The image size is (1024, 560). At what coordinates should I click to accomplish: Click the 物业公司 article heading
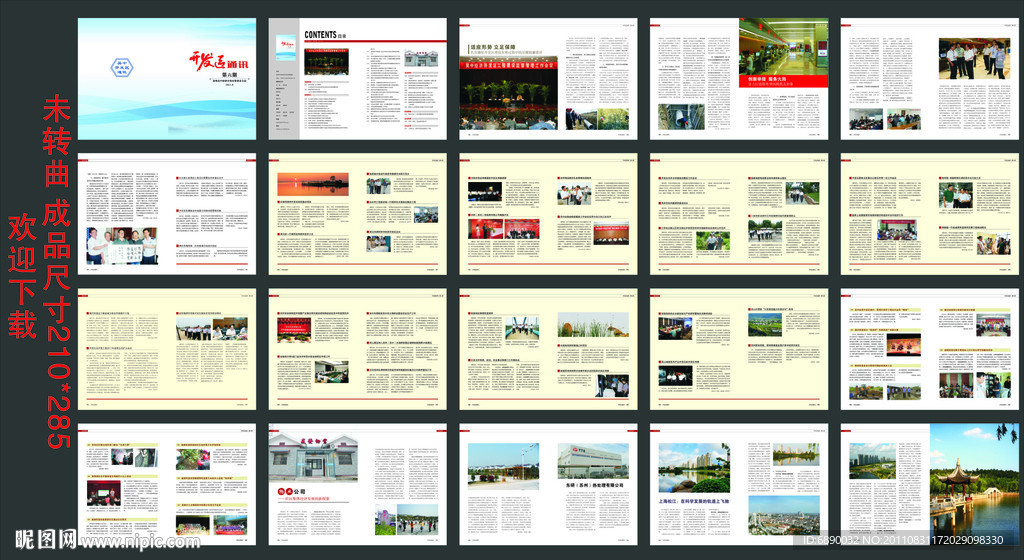click(292, 491)
